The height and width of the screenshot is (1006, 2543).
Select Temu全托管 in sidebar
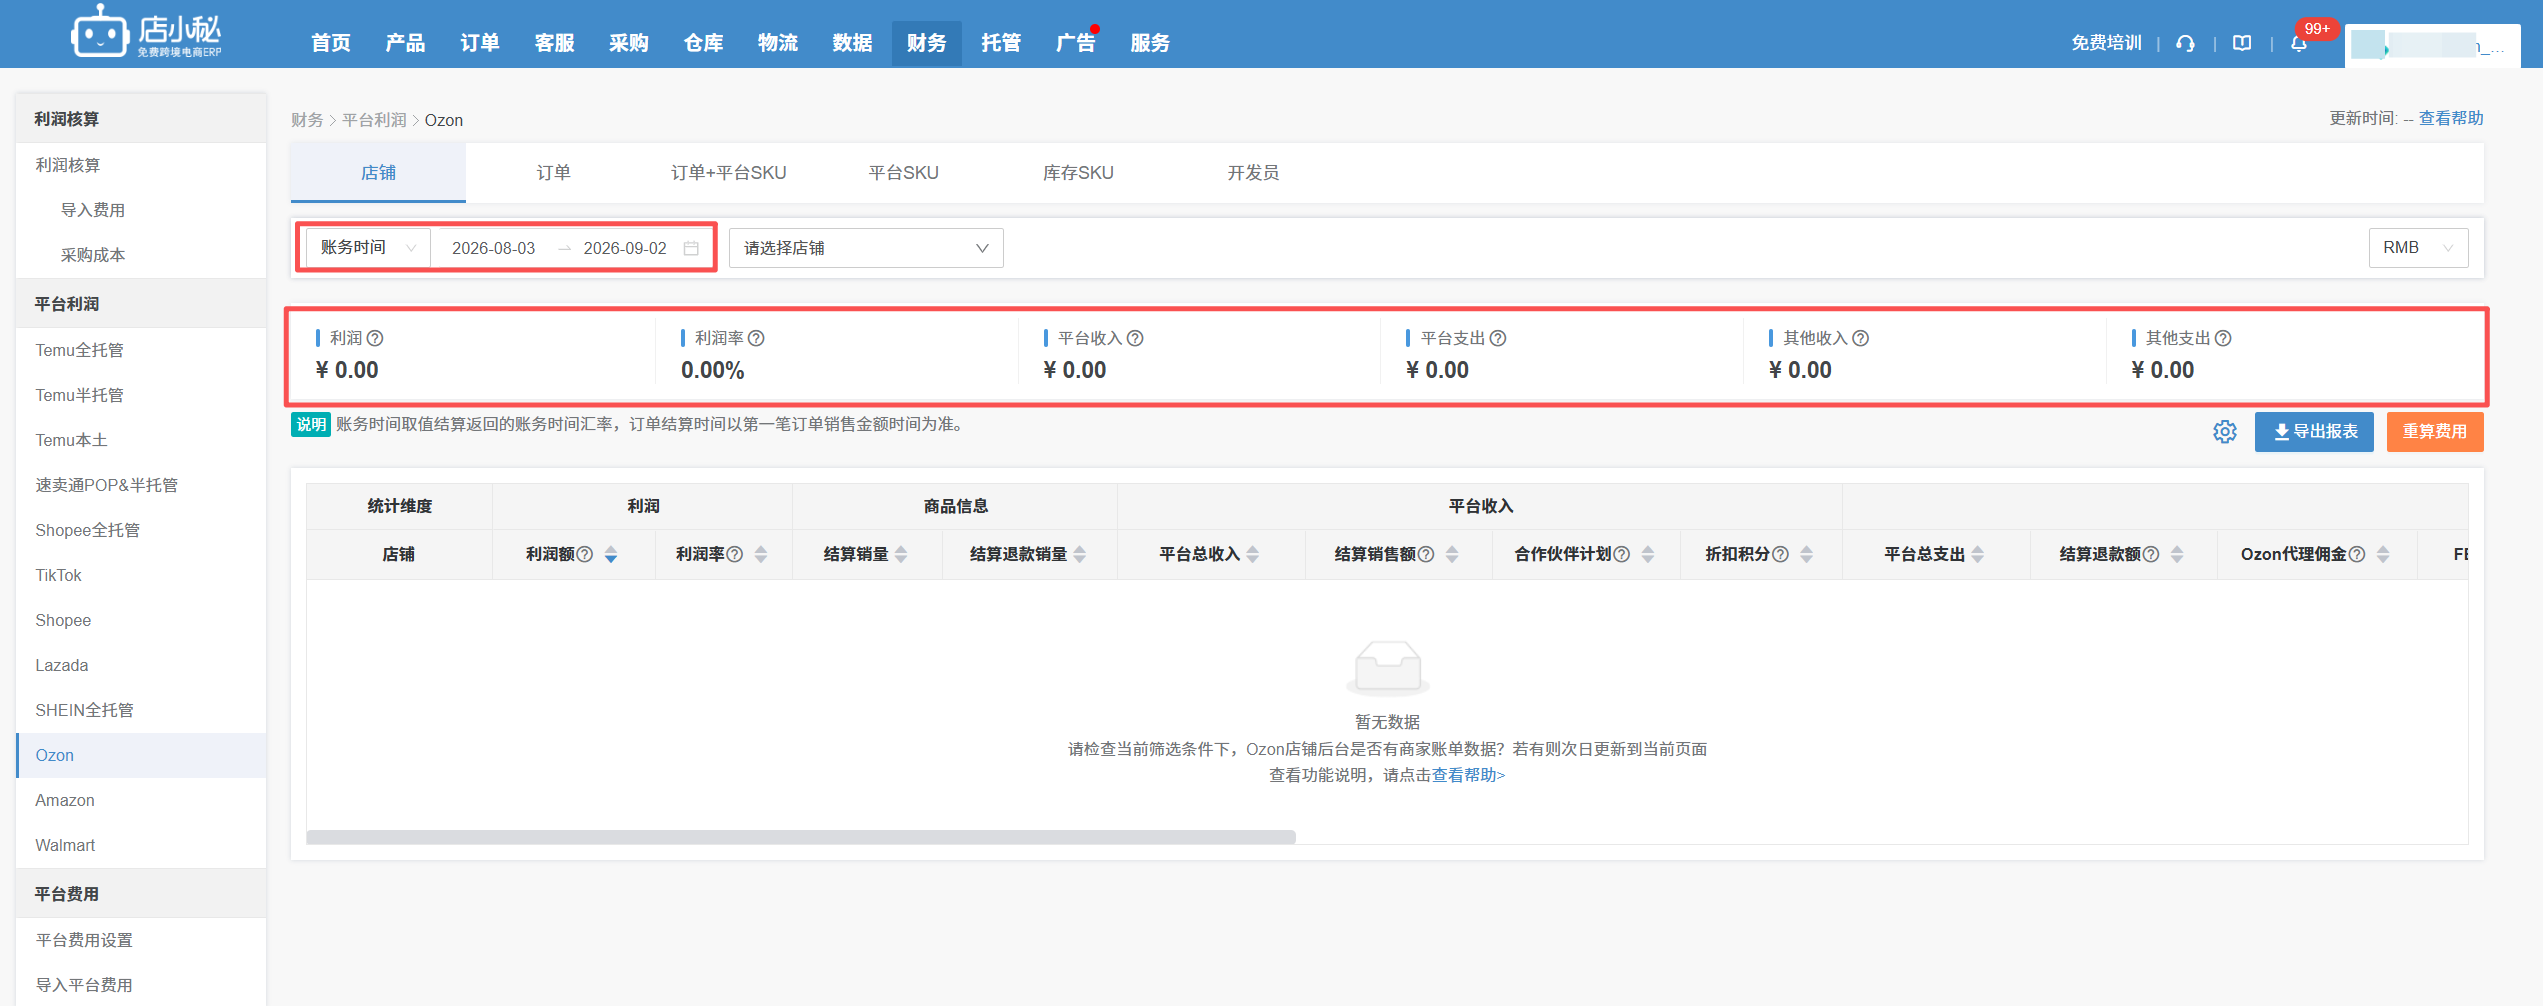[141, 350]
